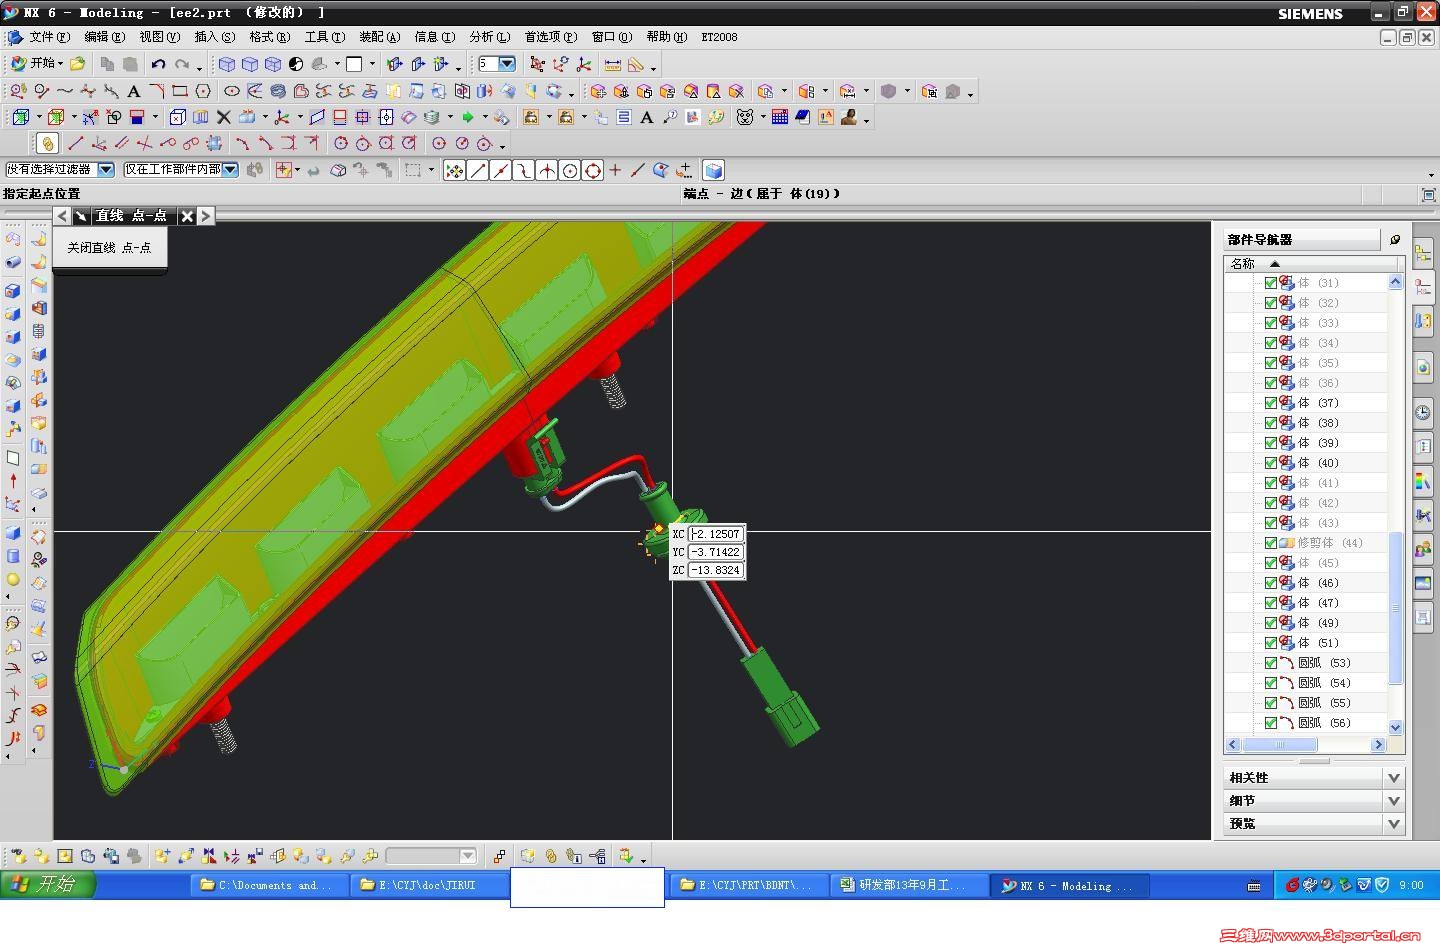The width and height of the screenshot is (1440, 949).
Task: Select the hexagon polygon tool
Action: pos(203,91)
